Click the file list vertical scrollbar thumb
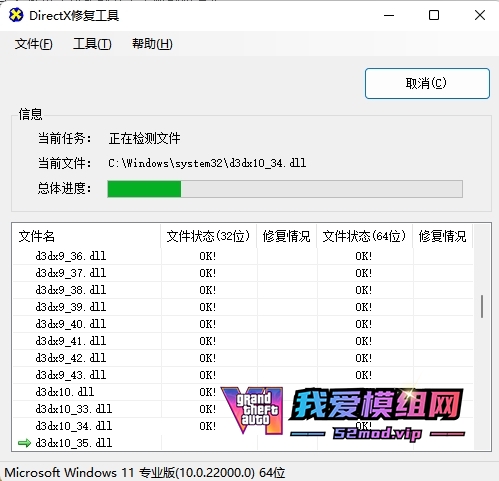Viewport: 499px width, 481px height. coord(482,306)
